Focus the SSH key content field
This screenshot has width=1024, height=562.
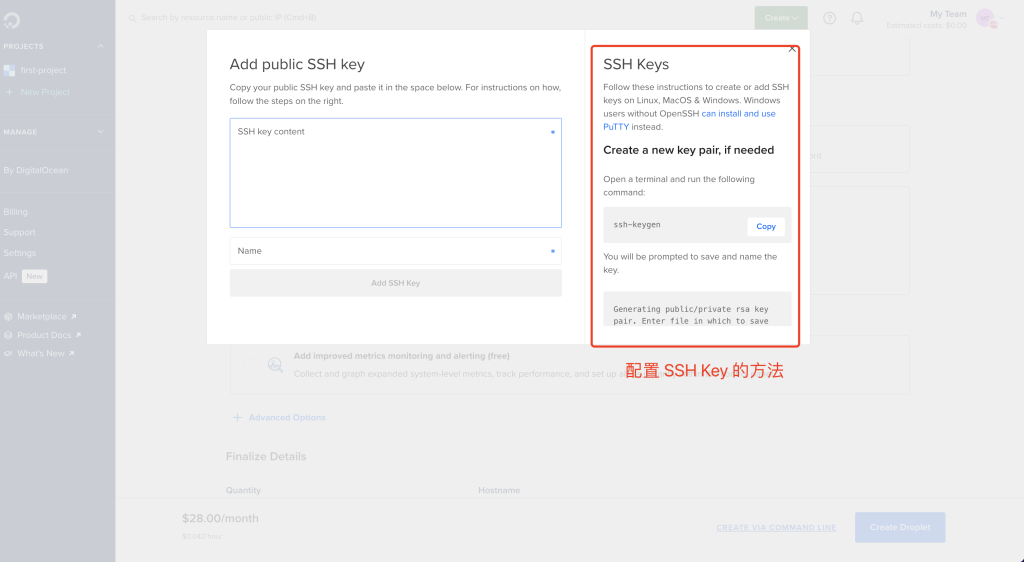tap(396, 173)
